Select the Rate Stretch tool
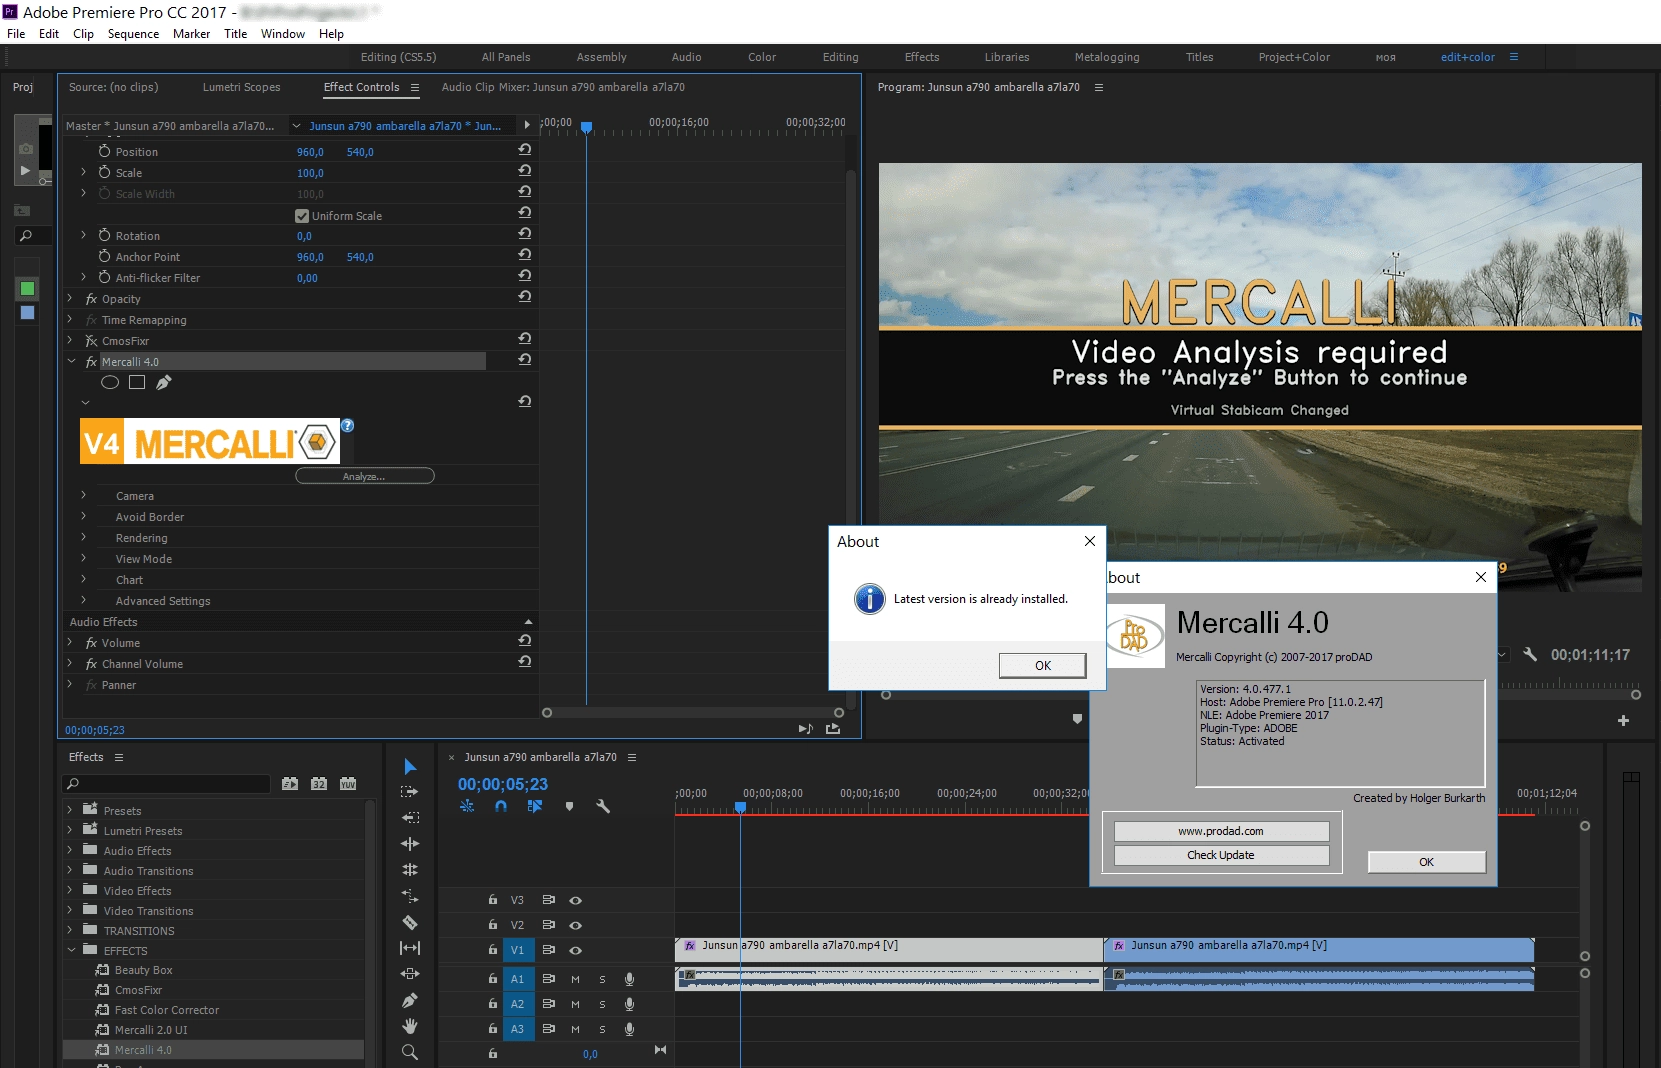 click(x=410, y=896)
